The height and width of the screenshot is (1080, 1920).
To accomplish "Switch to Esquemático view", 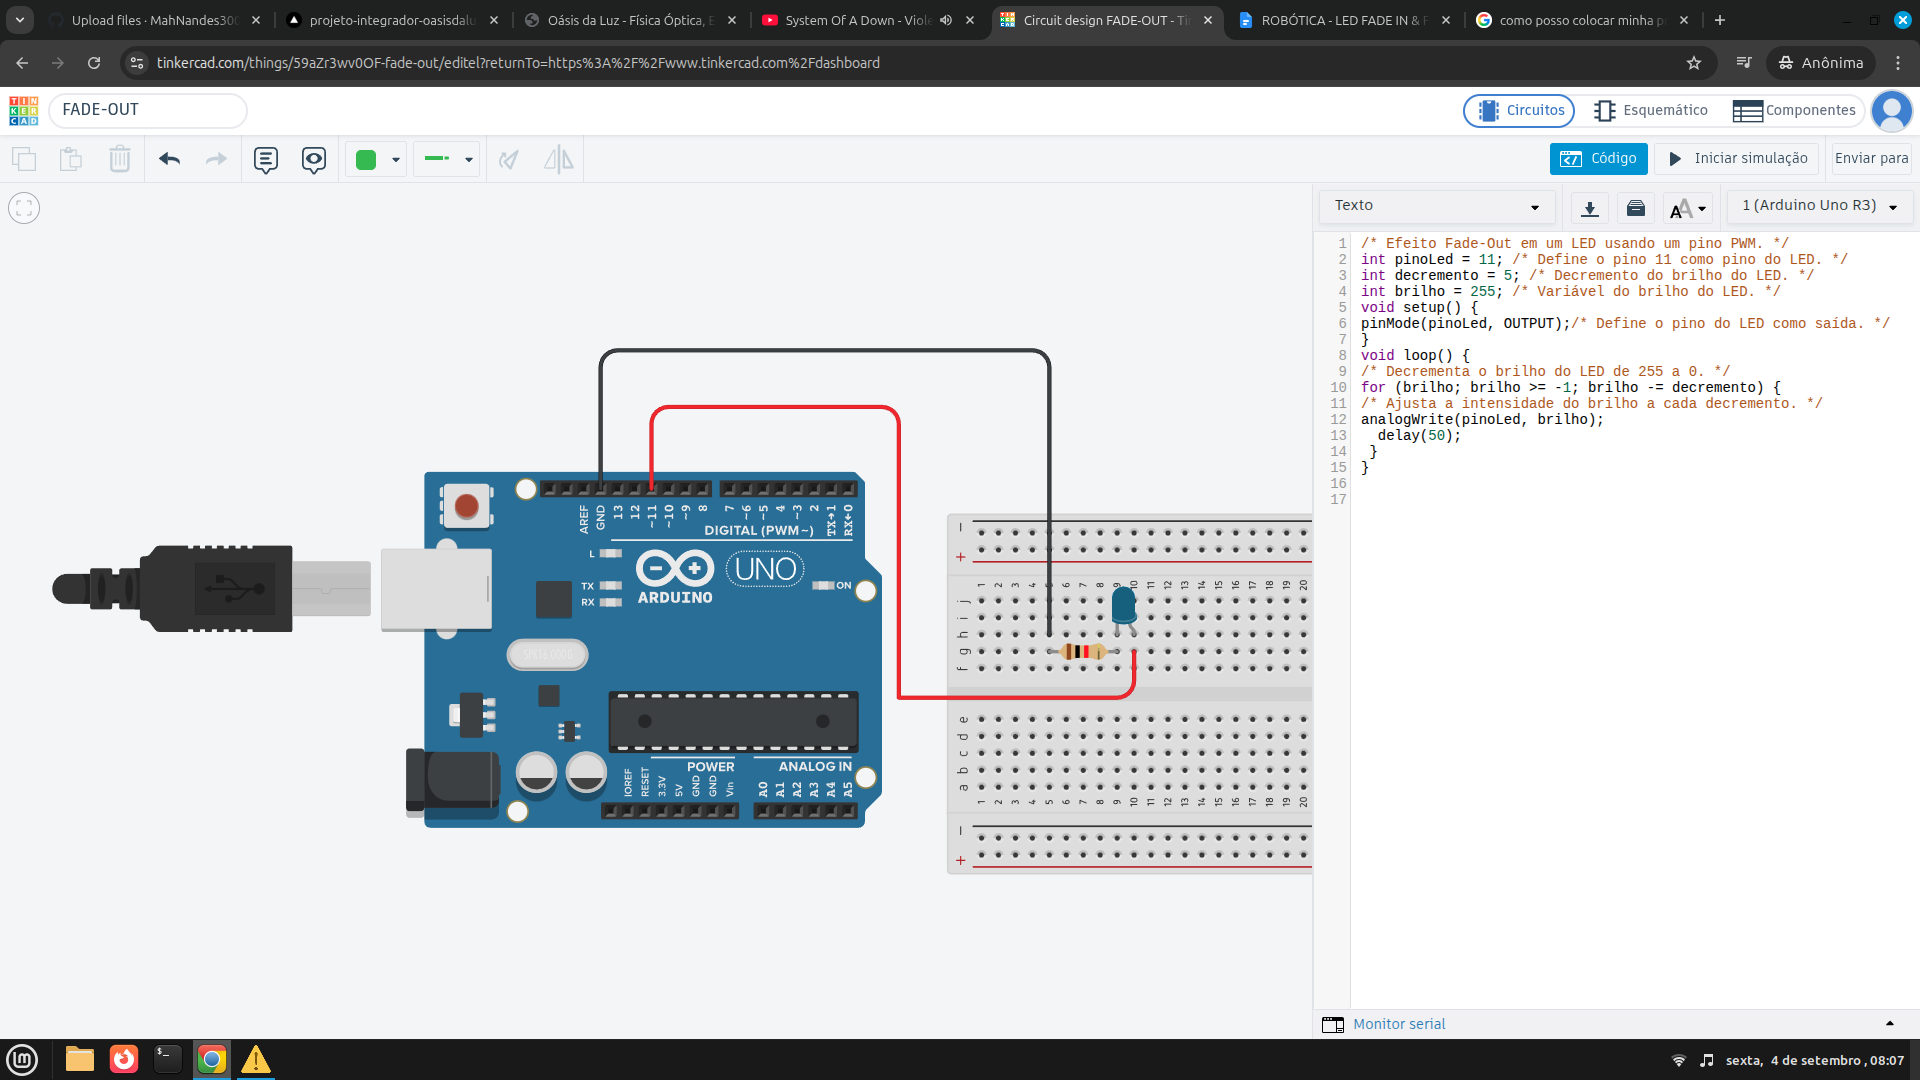I will click(1650, 110).
